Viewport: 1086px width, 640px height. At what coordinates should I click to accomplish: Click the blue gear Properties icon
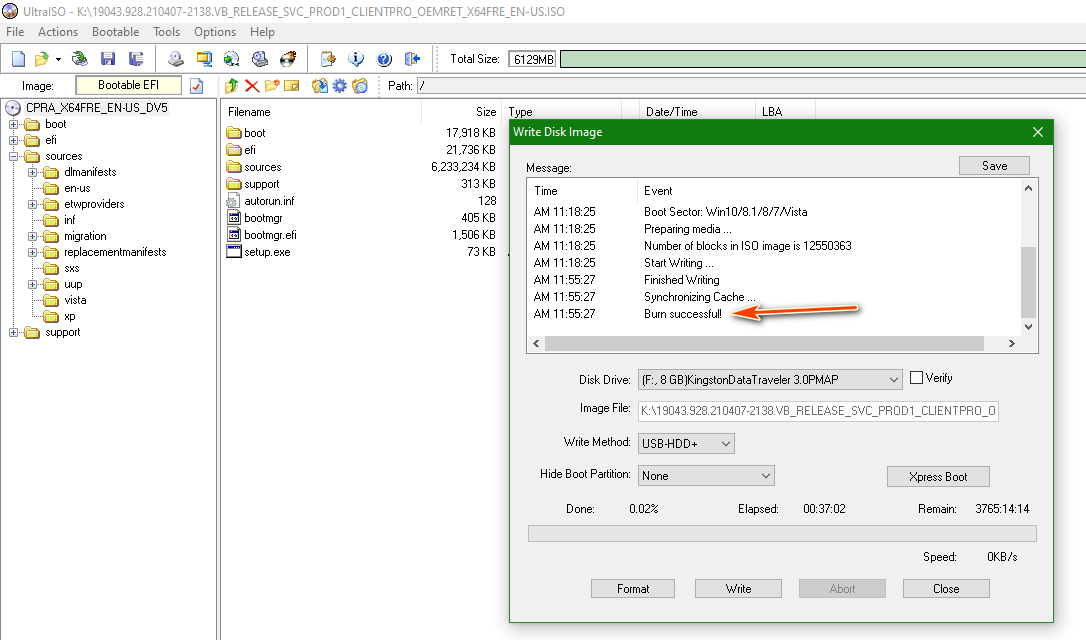339,86
